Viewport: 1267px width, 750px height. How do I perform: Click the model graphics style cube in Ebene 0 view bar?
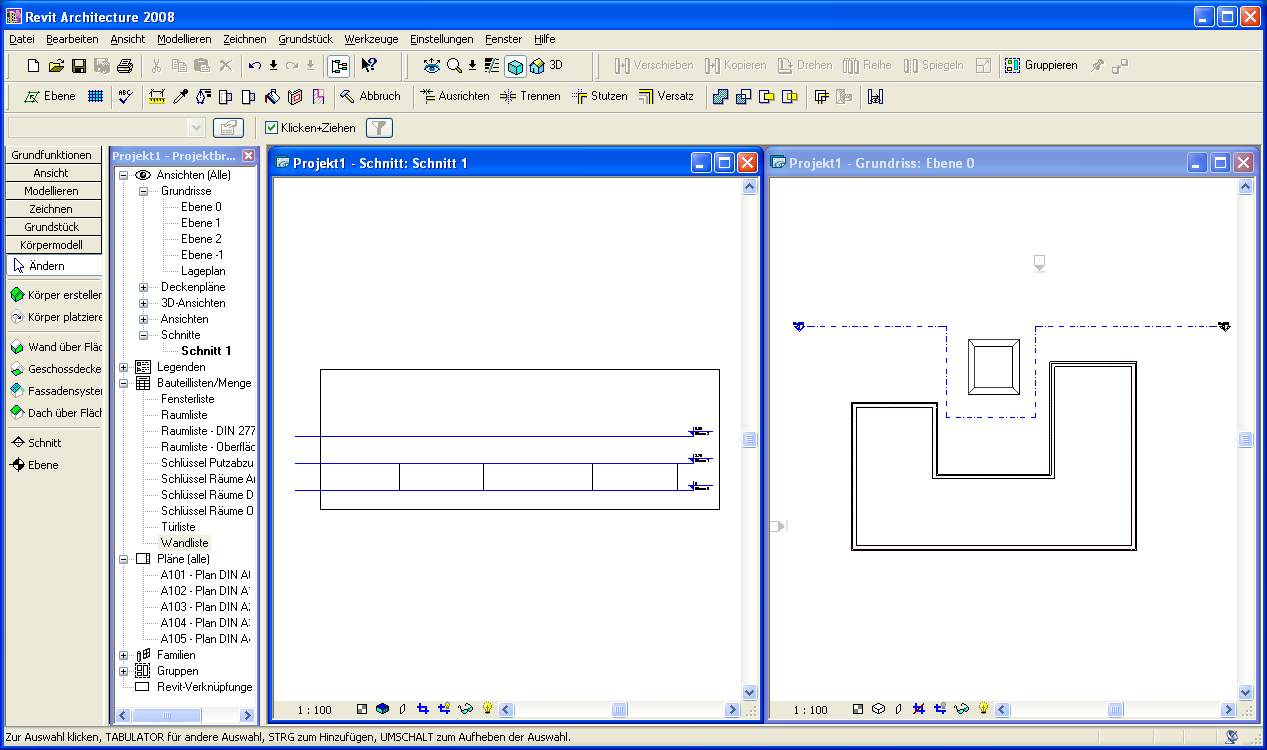(878, 709)
